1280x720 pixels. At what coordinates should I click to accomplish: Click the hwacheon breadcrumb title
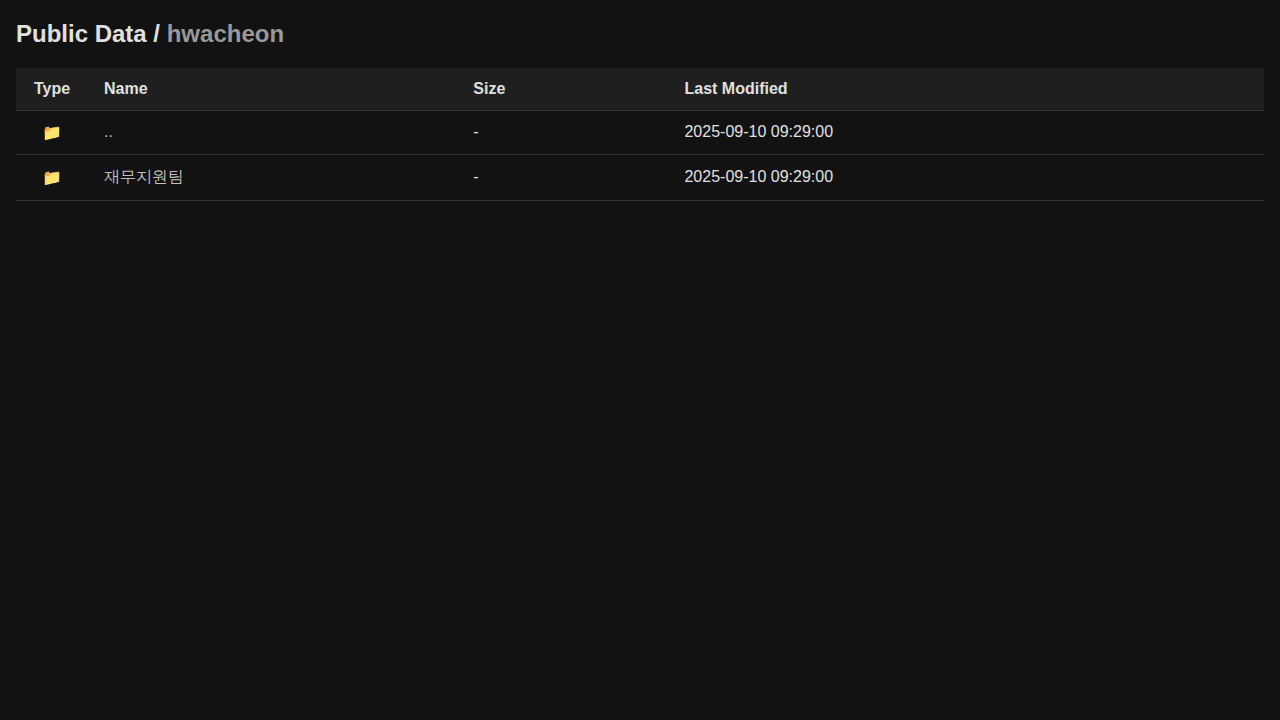point(225,34)
